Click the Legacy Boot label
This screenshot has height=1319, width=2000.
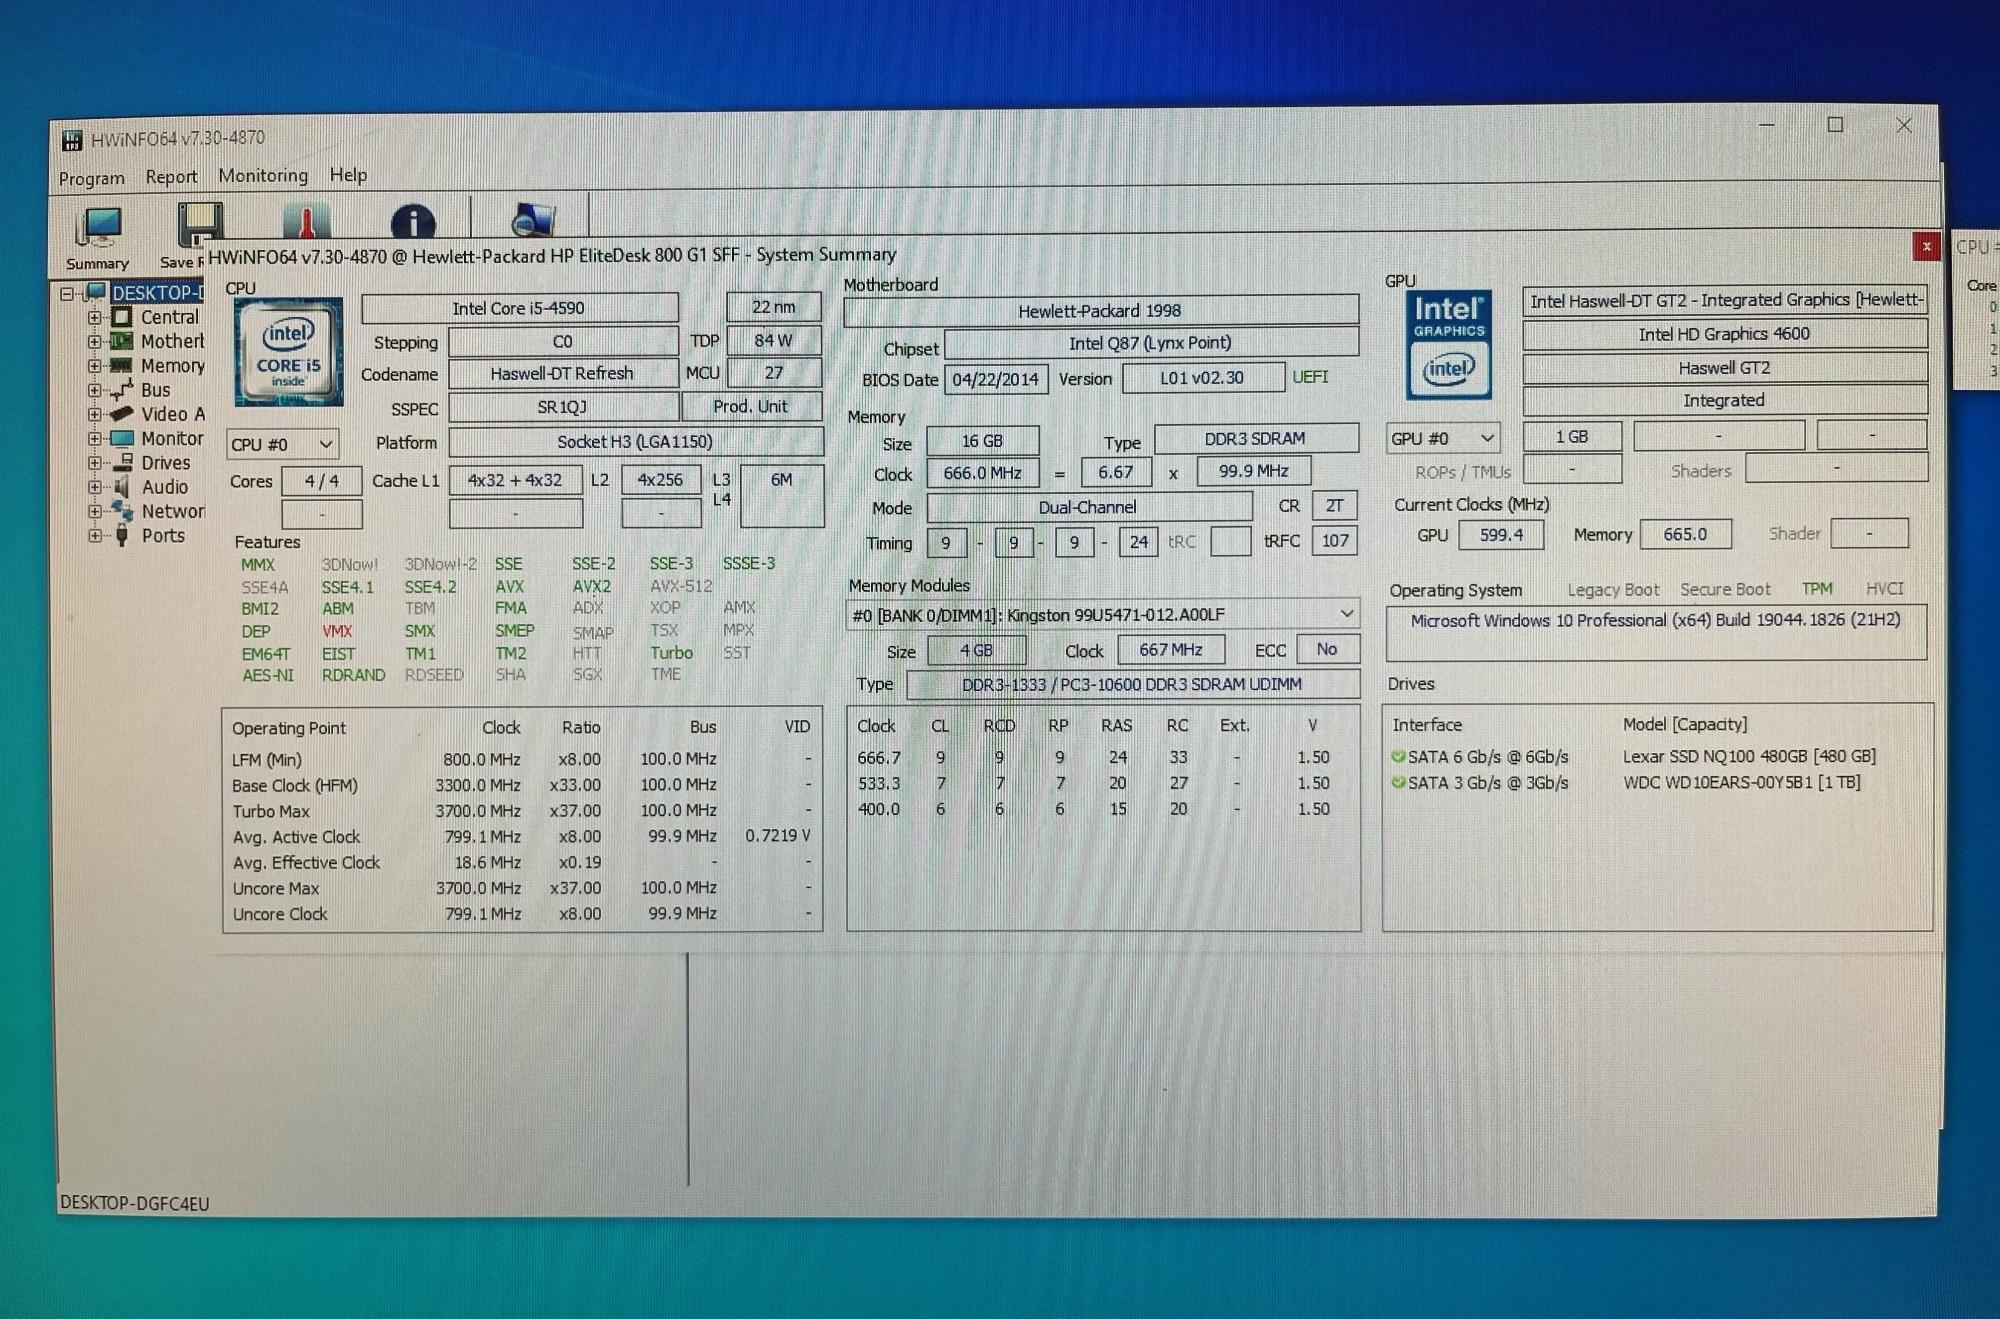[x=1613, y=590]
